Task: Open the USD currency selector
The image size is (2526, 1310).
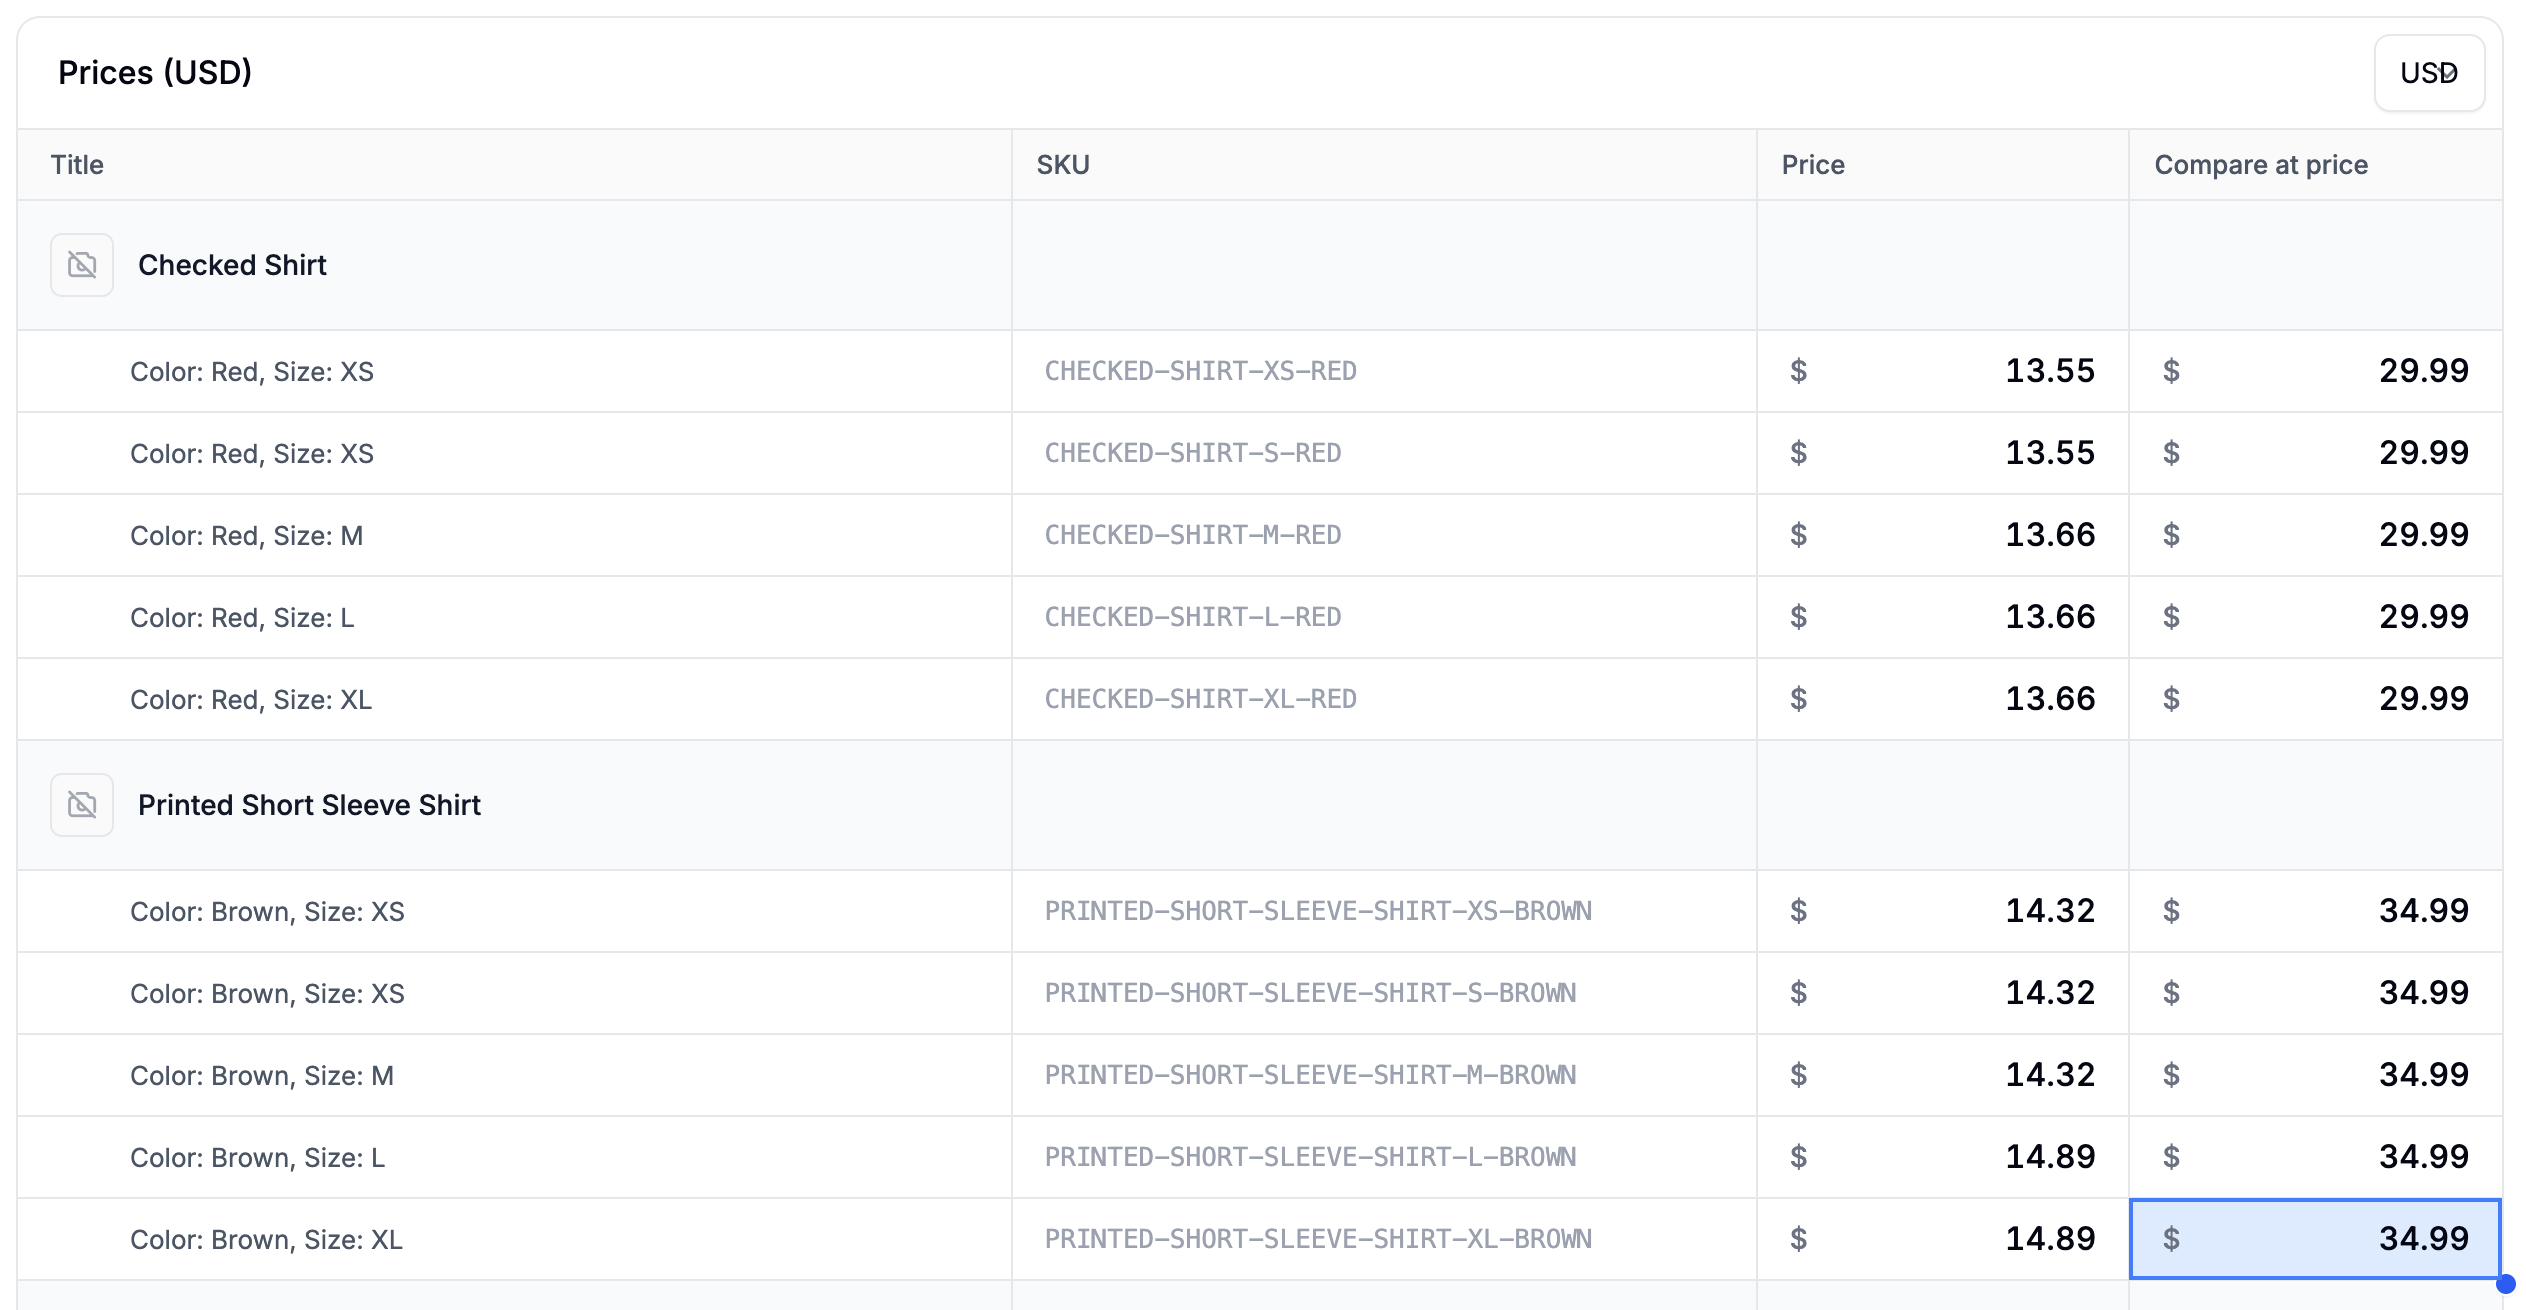Action: 2430,72
